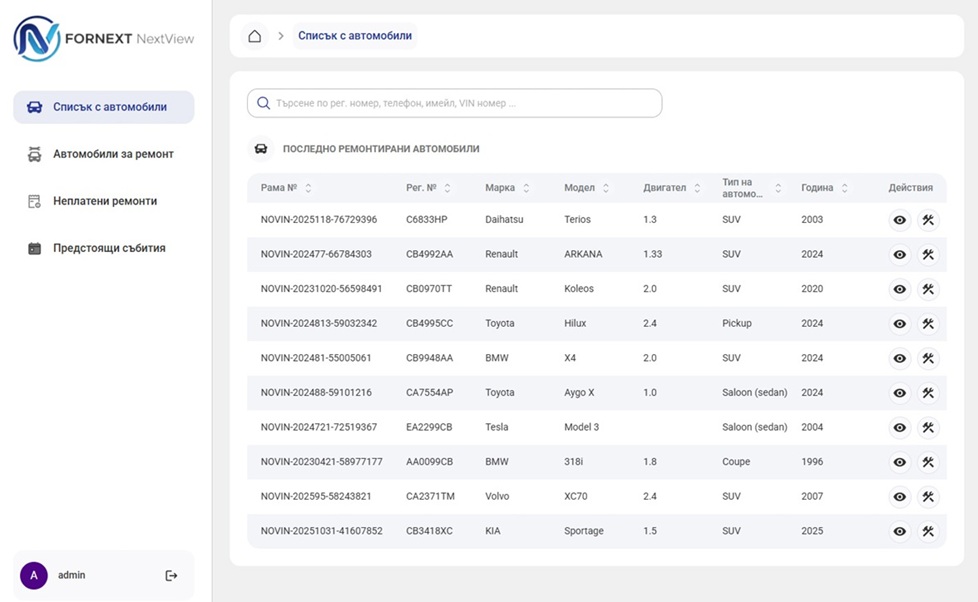Click registration number CB4995CC

429,324
